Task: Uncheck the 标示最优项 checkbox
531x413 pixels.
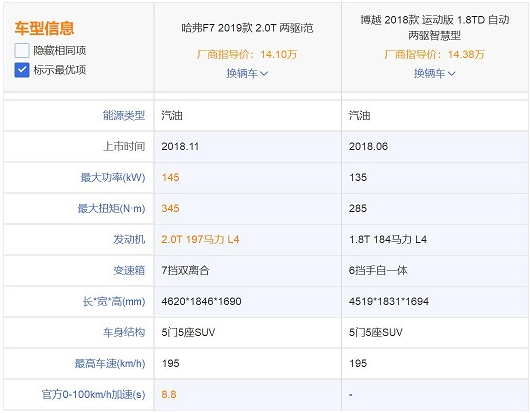Action: (x=22, y=70)
